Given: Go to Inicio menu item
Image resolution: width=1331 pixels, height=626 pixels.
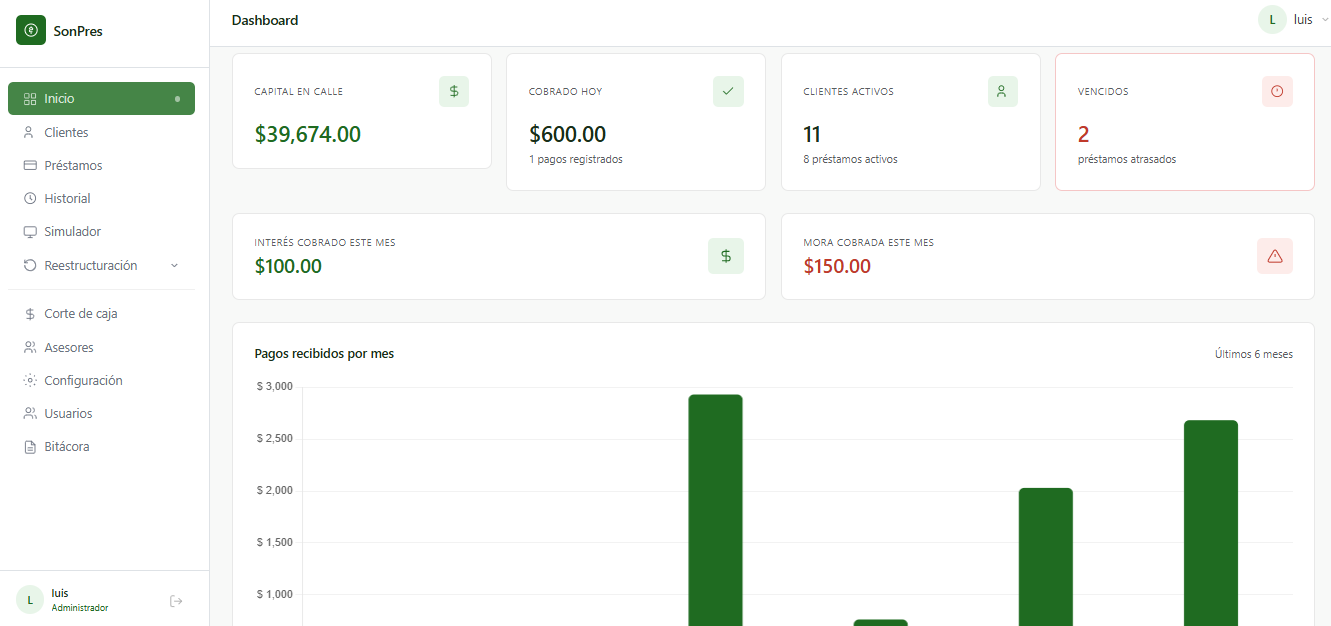Looking at the screenshot, I should tap(101, 99).
